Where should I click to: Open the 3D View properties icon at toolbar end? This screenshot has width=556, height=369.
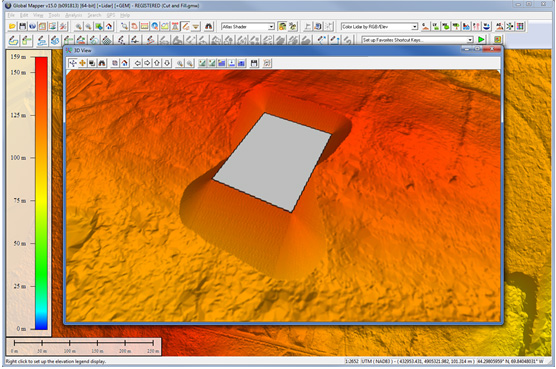click(267, 63)
